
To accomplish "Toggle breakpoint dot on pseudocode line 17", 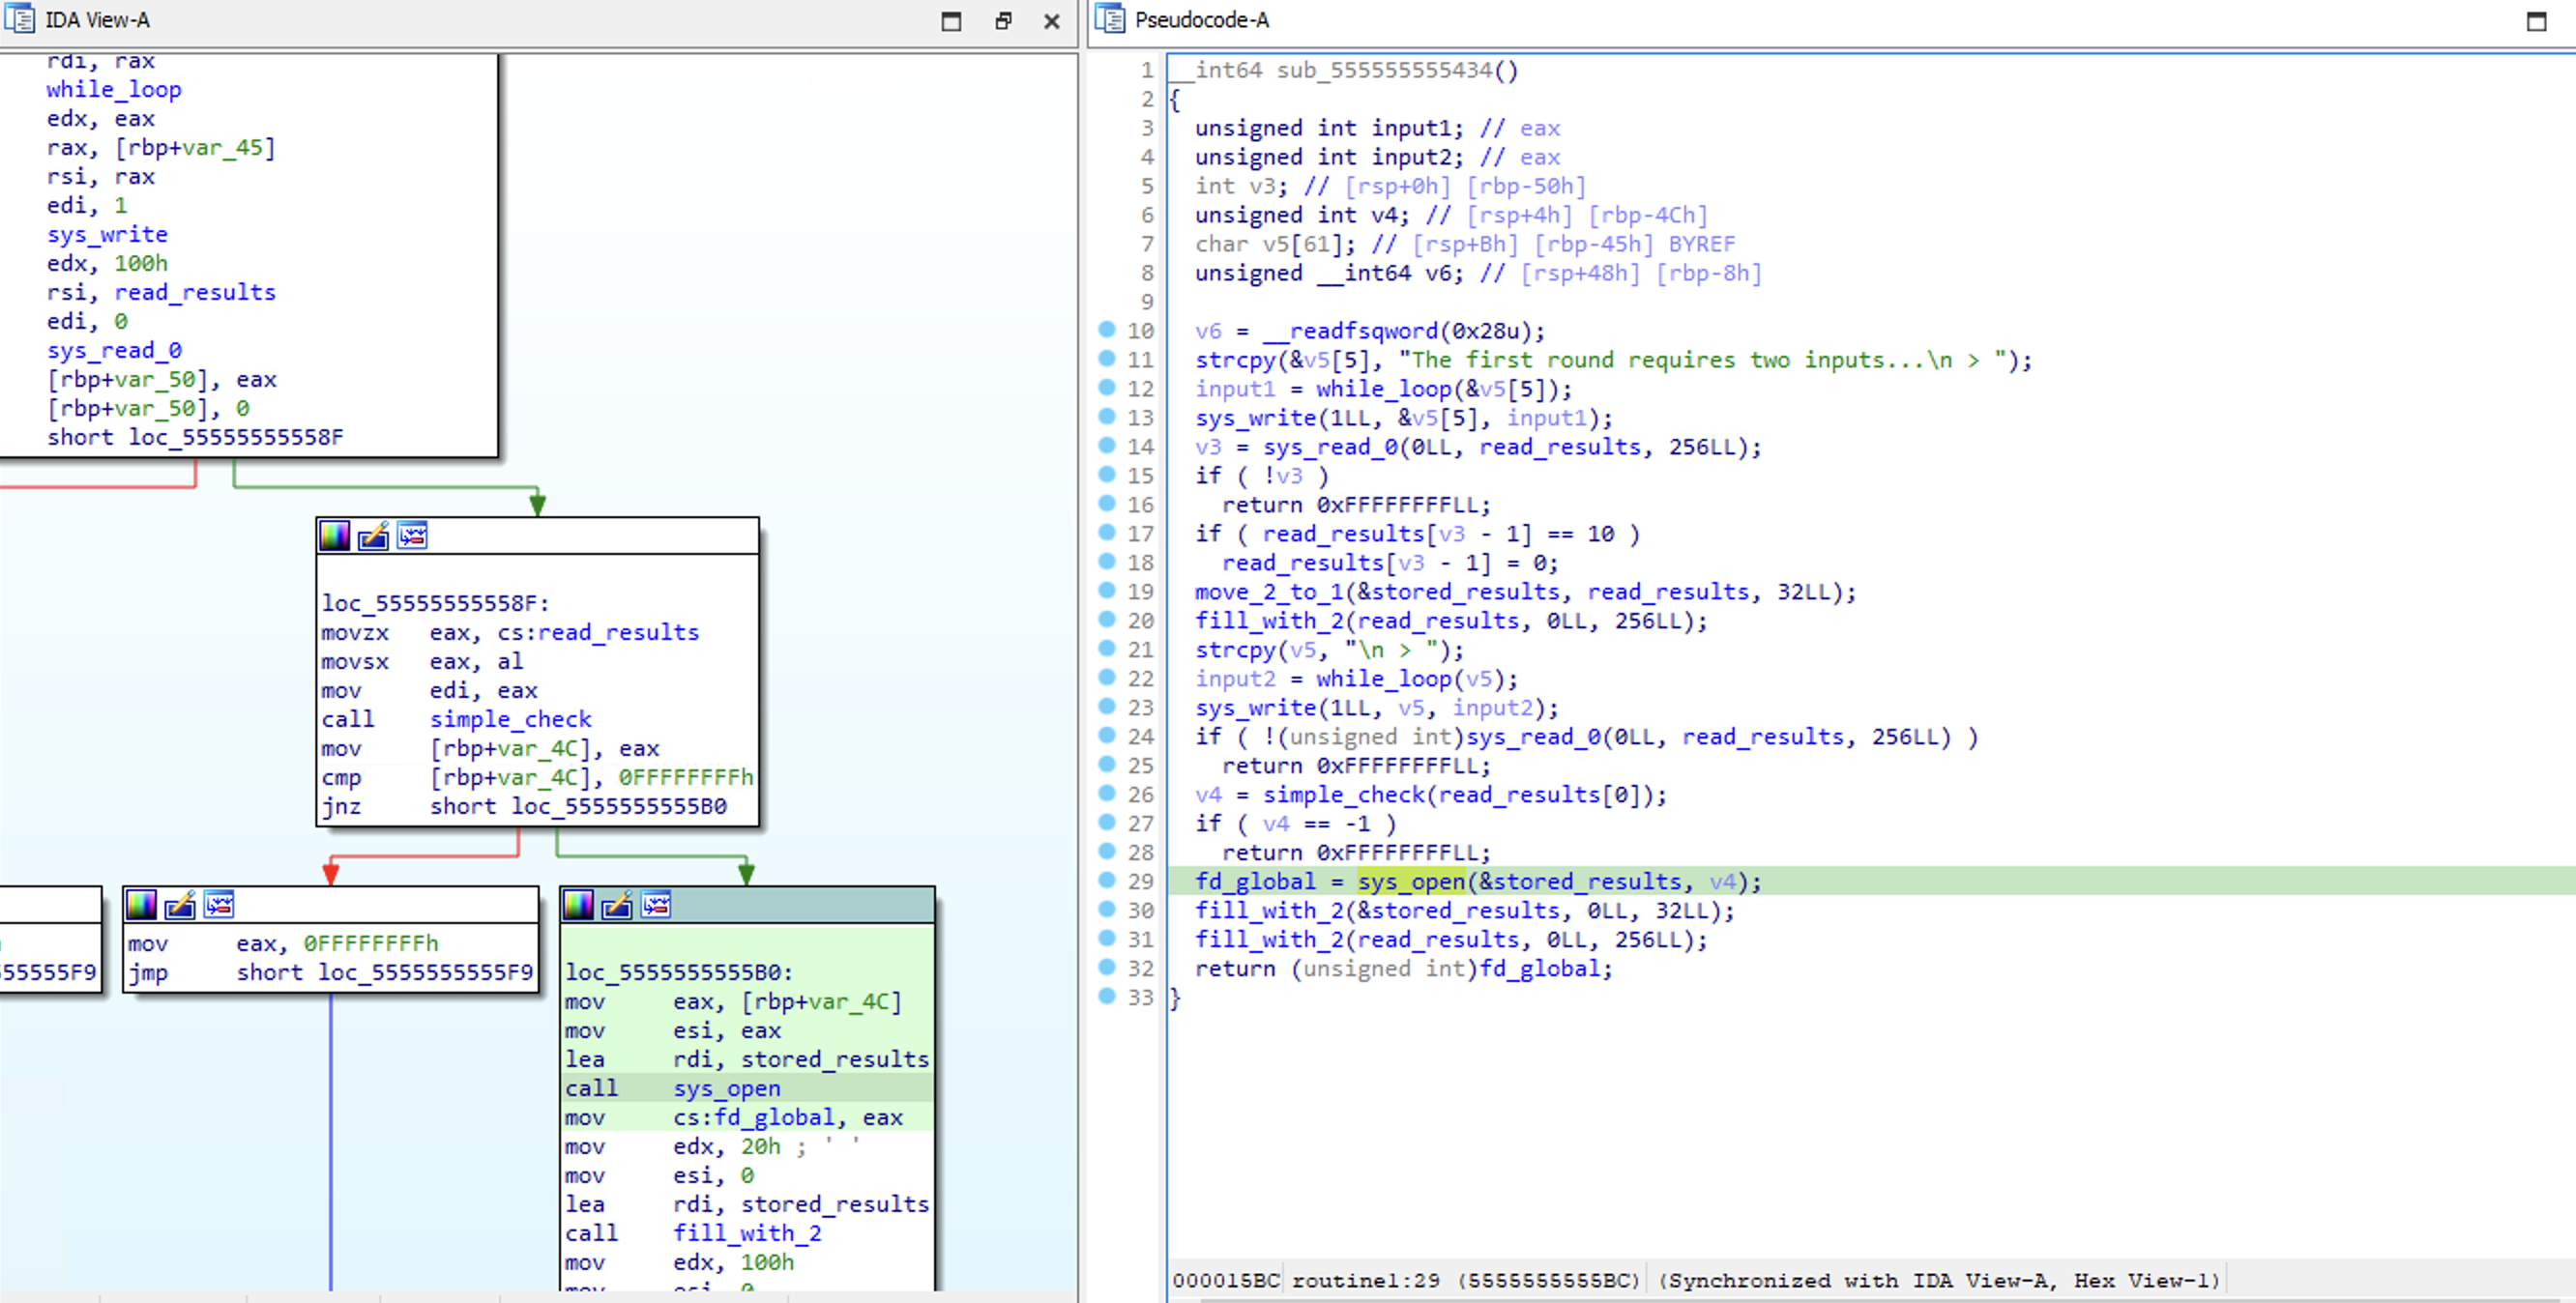I will [1107, 532].
